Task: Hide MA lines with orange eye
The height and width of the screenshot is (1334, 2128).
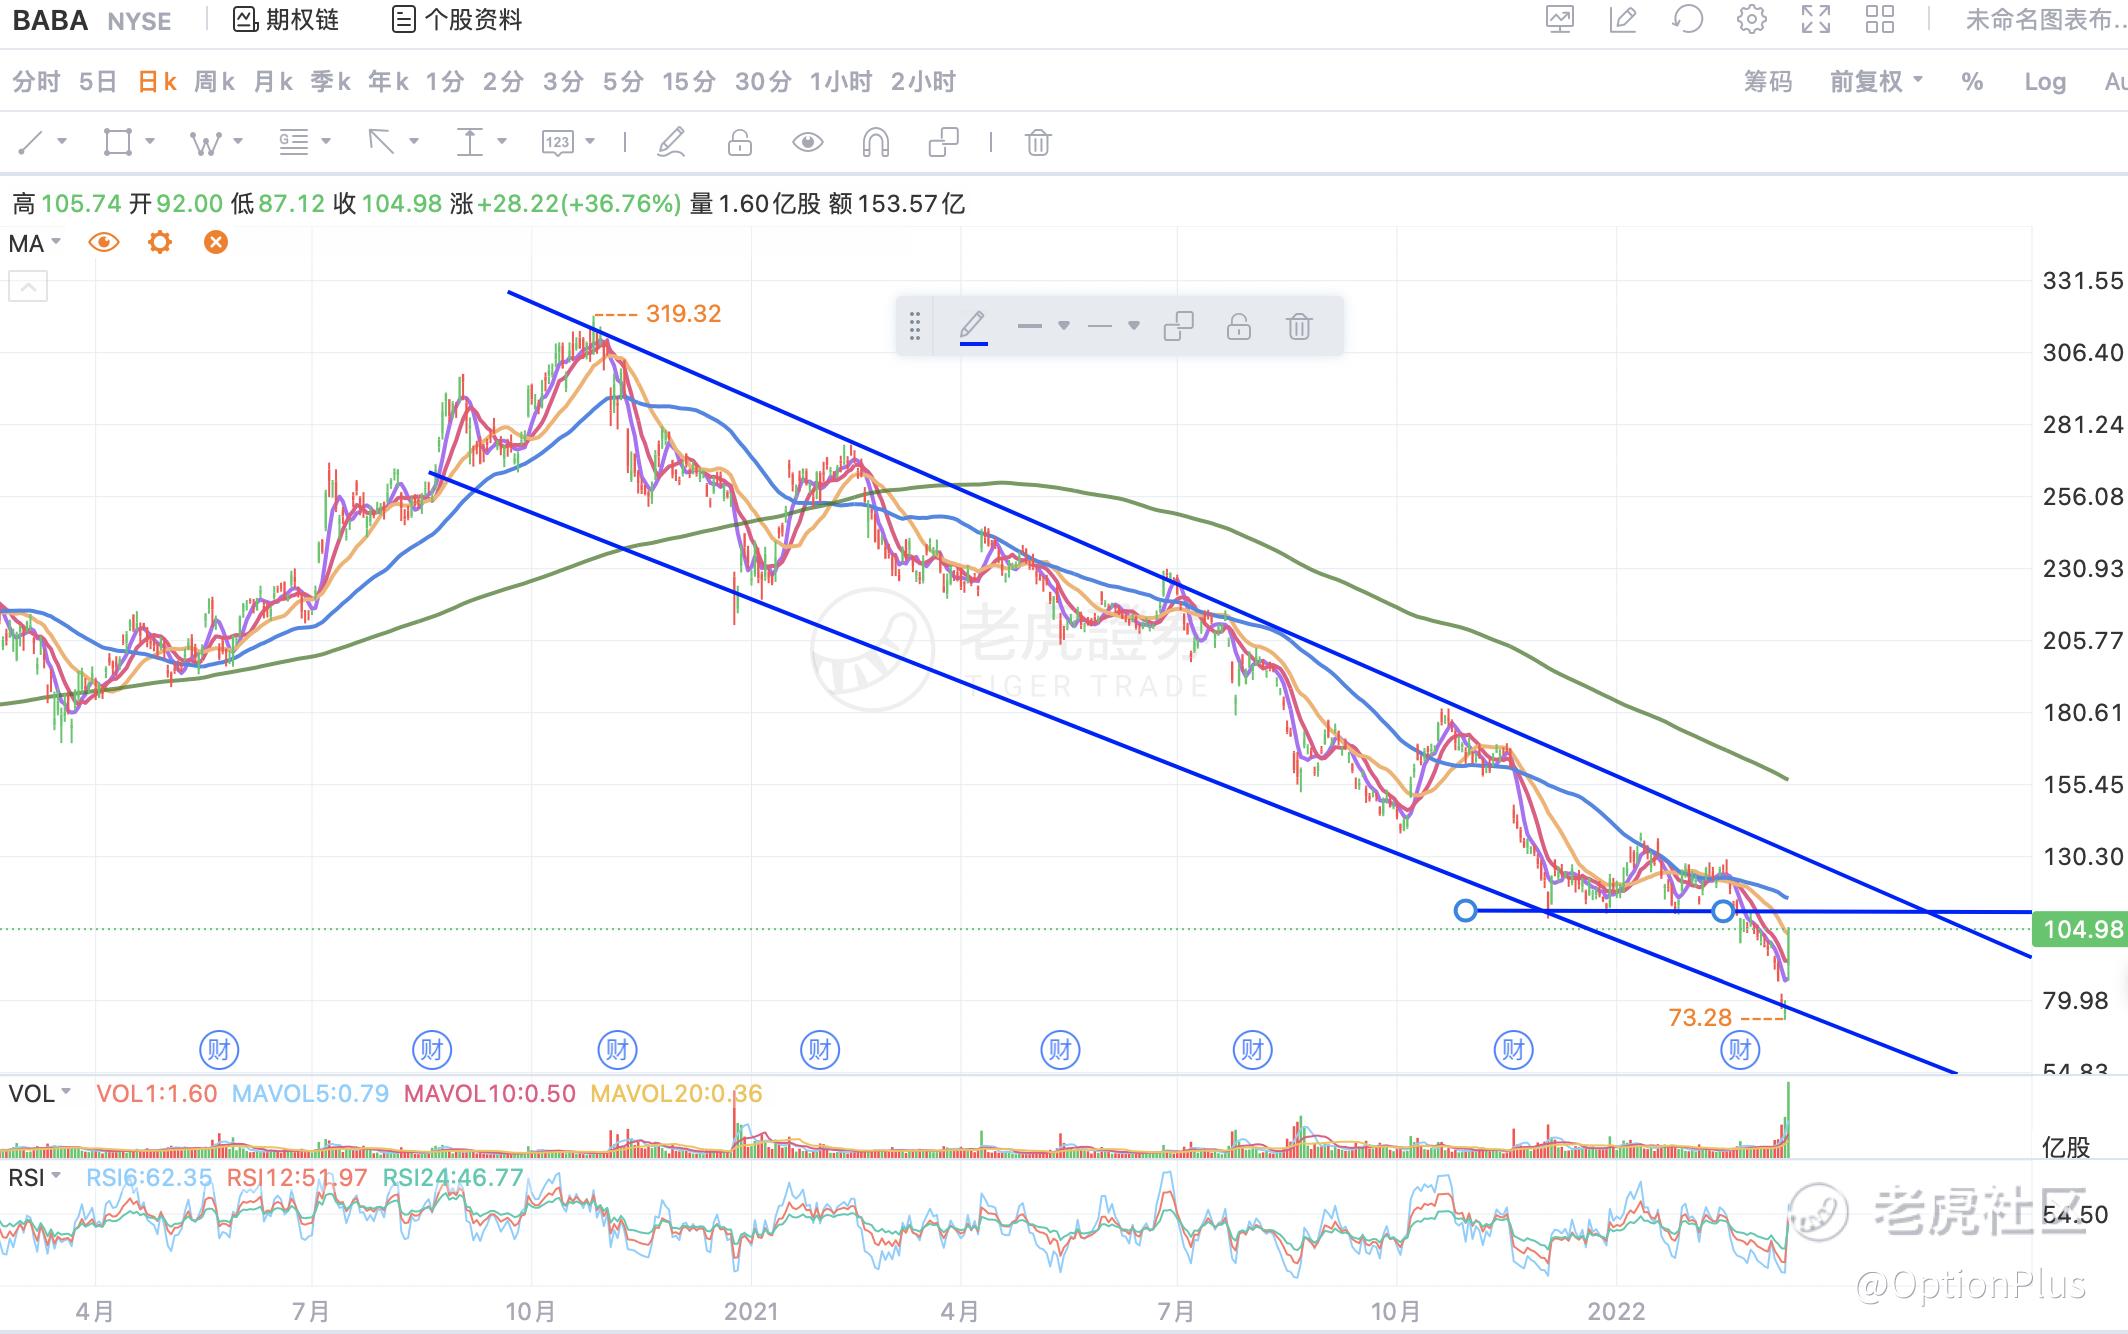Action: tap(104, 243)
